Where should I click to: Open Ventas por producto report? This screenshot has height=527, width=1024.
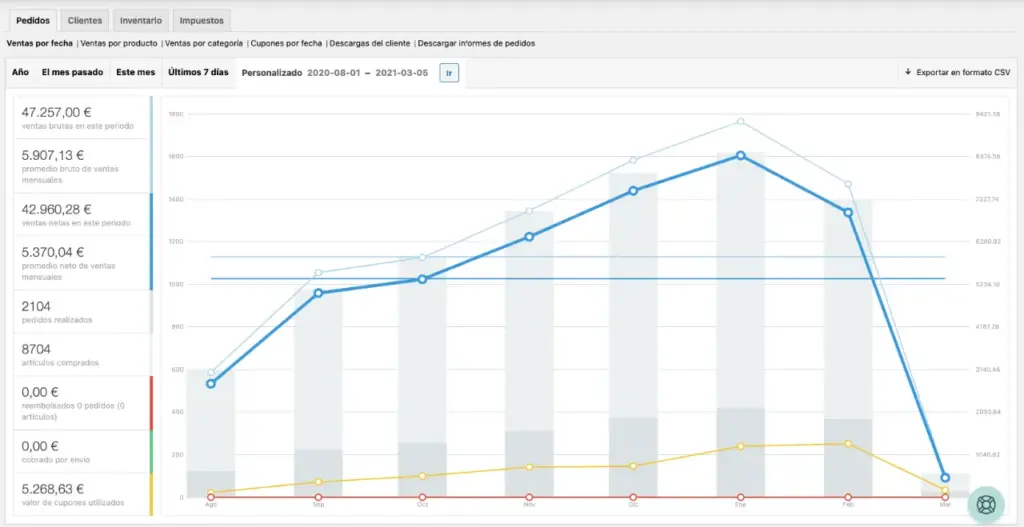tap(119, 43)
